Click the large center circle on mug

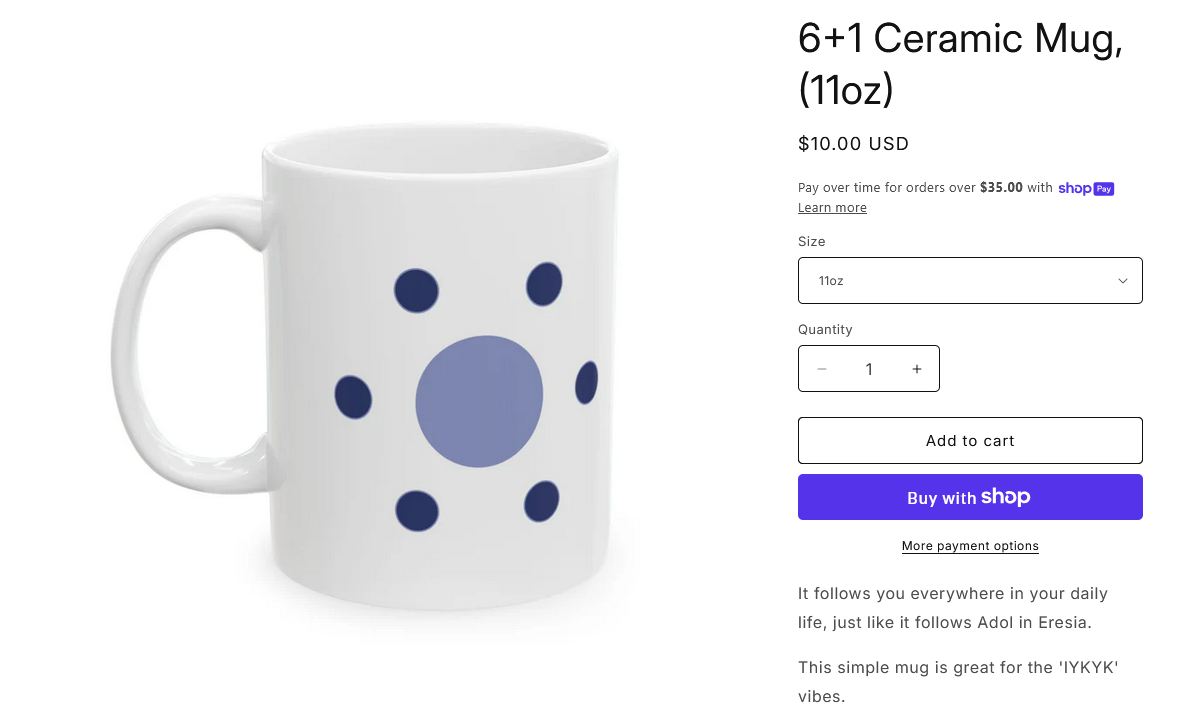(x=479, y=401)
